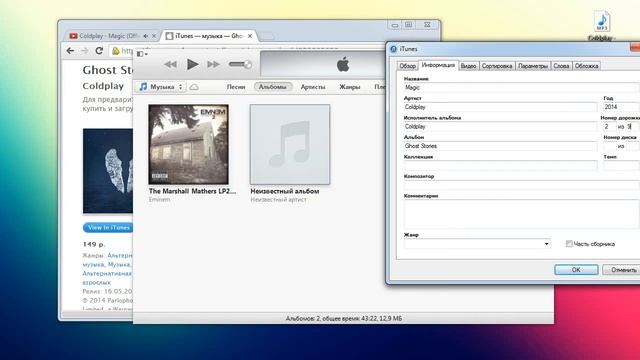Open the Параметры tab
The image size is (640, 360).
(533, 66)
